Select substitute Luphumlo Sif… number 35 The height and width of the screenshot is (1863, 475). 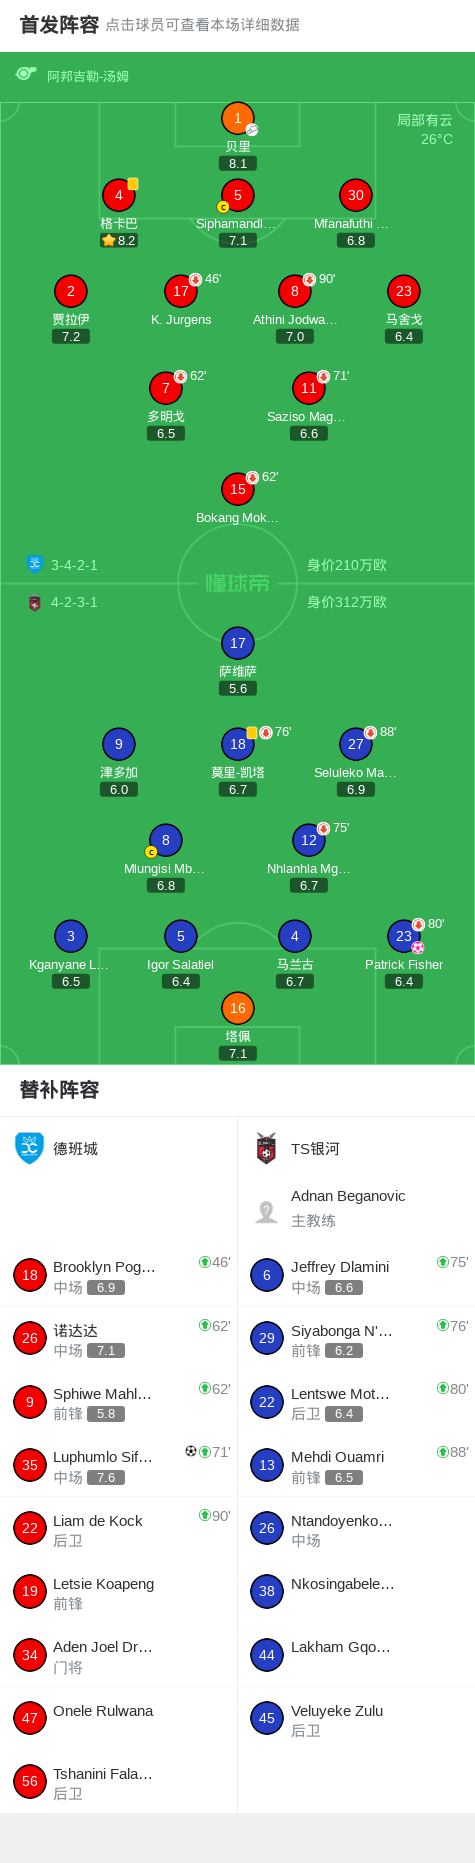119,1465
